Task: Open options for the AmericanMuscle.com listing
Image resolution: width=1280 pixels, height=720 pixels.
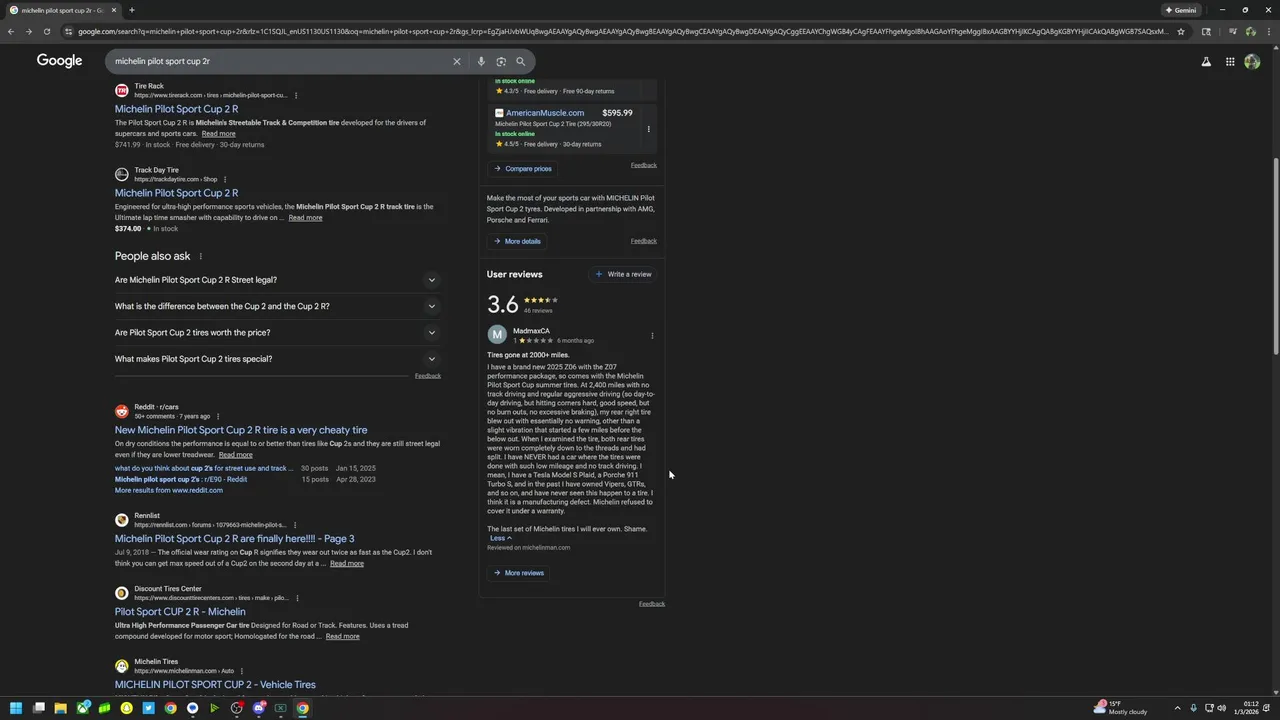Action: pyautogui.click(x=648, y=129)
